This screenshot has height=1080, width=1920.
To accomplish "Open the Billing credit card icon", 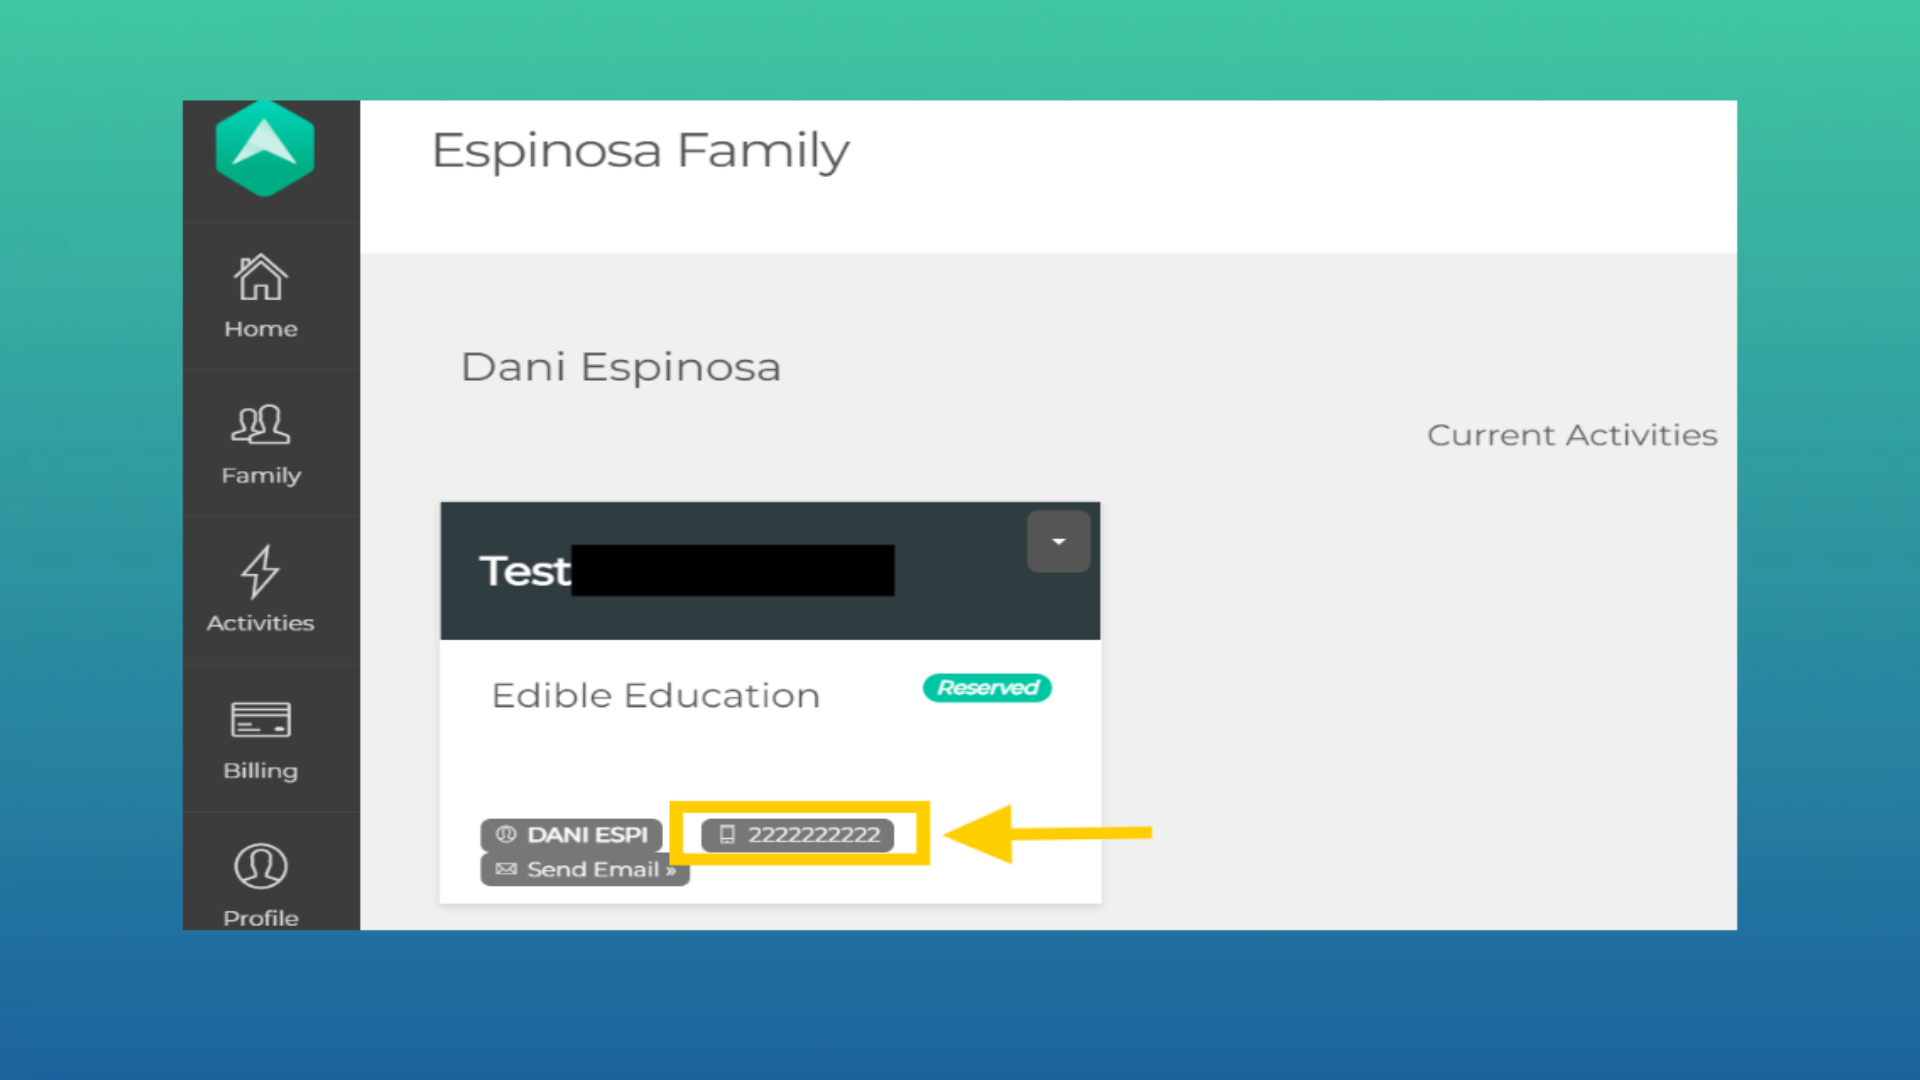I will (261, 719).
